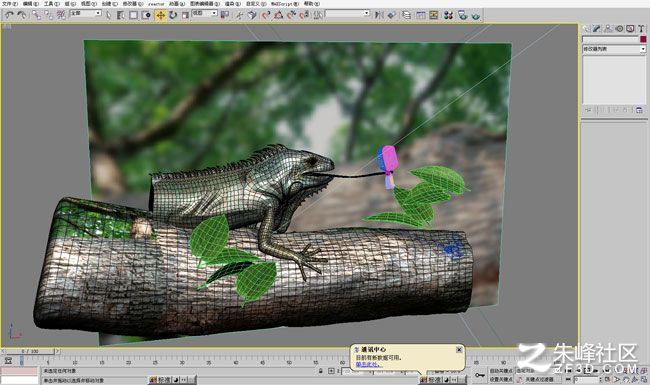Open the Modify panel tab icon
Viewport: 650px width, 385px height.
click(x=597, y=29)
